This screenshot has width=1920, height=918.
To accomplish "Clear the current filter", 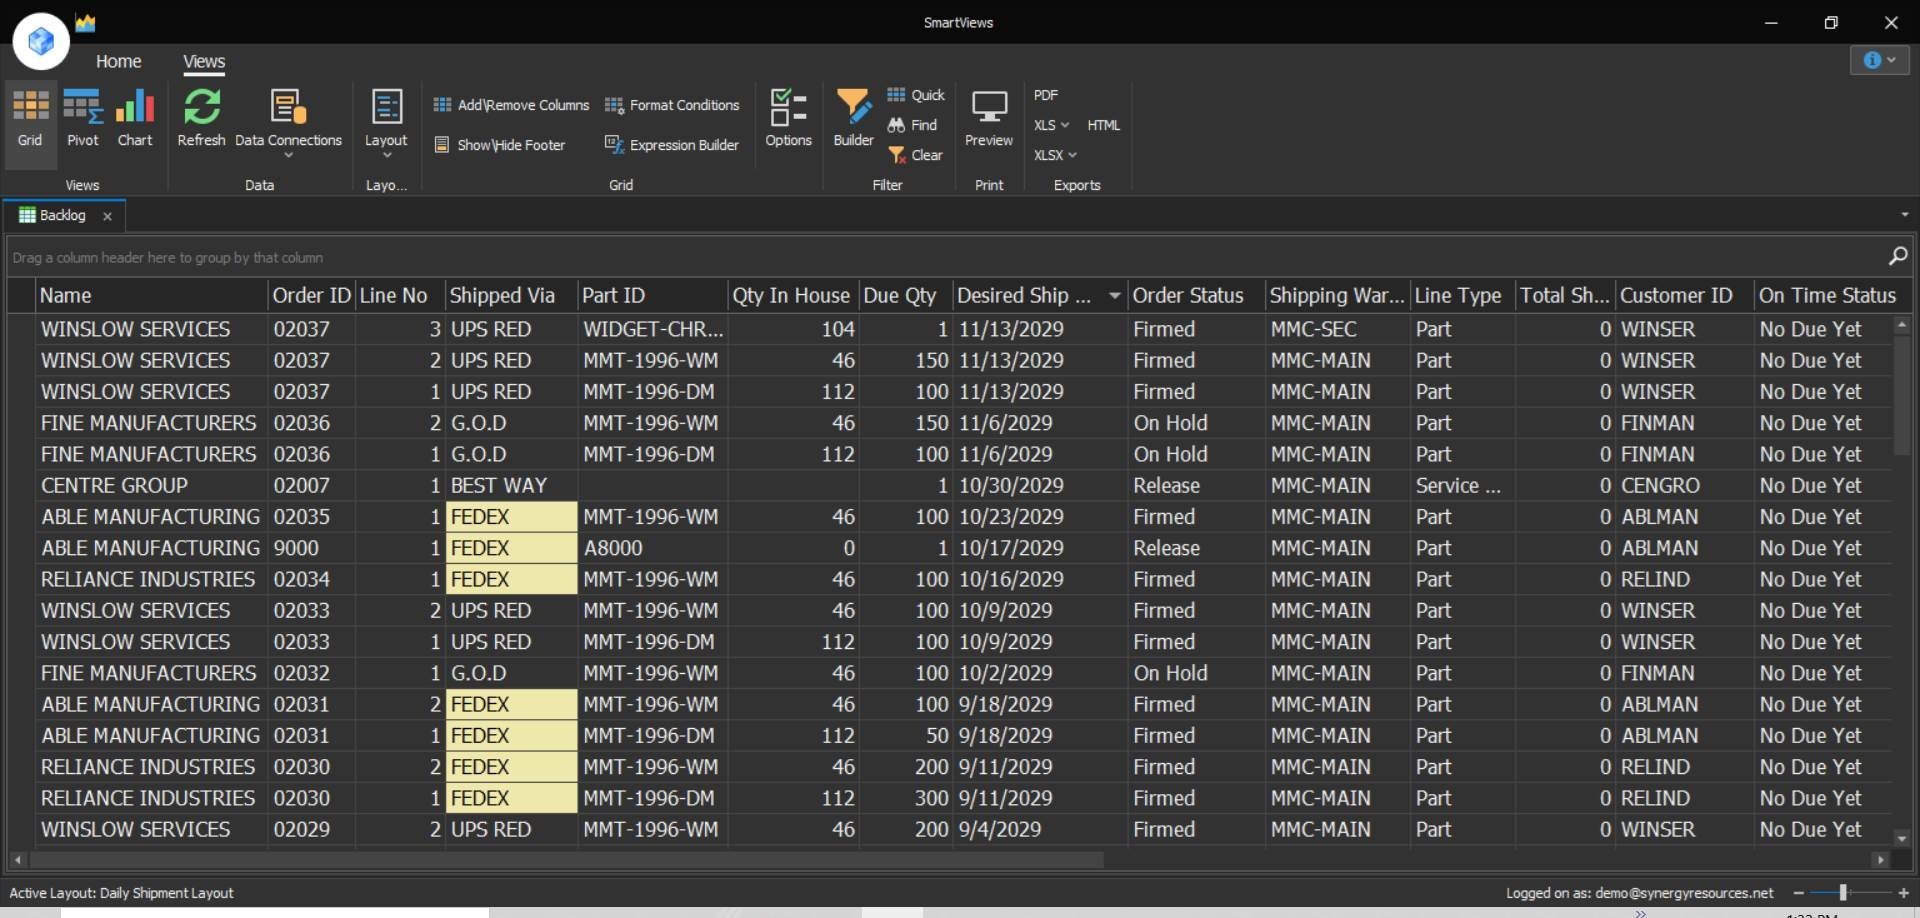I will tap(915, 155).
